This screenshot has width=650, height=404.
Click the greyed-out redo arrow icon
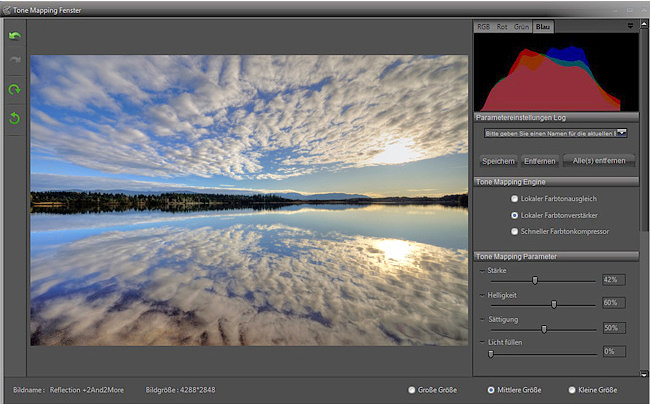14,62
